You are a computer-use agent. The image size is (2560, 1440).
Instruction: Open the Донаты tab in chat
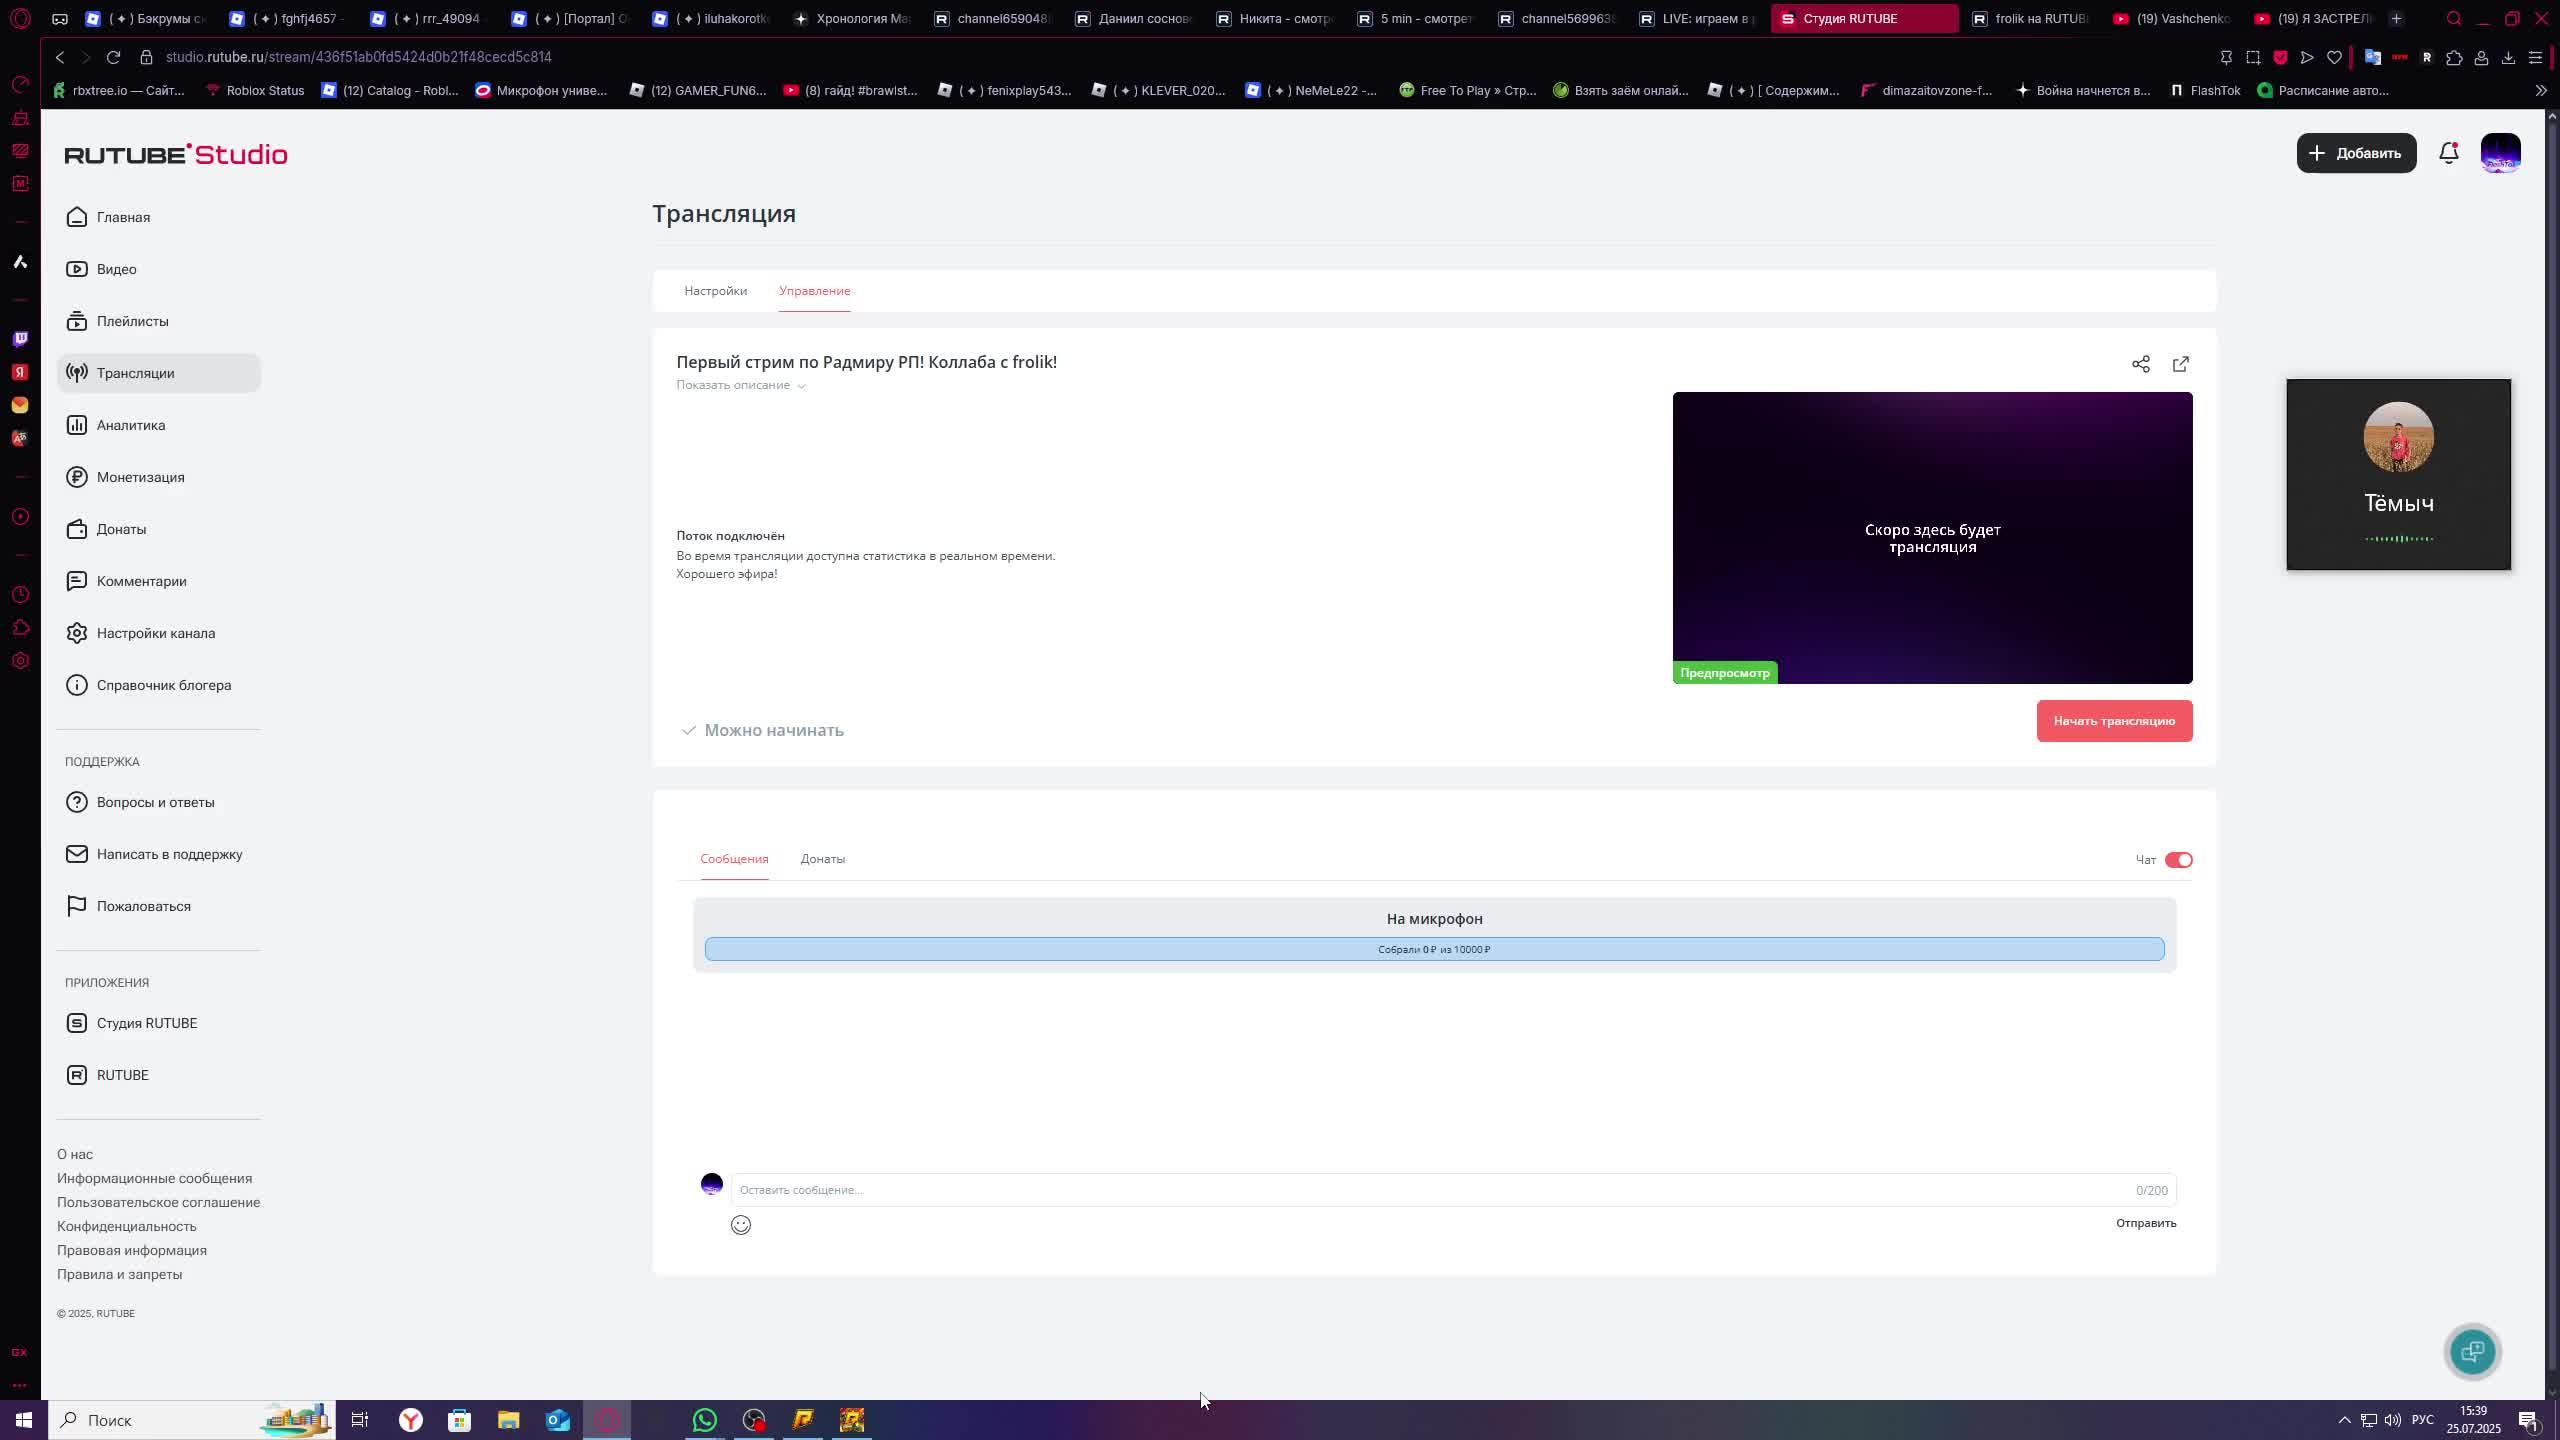(x=822, y=859)
